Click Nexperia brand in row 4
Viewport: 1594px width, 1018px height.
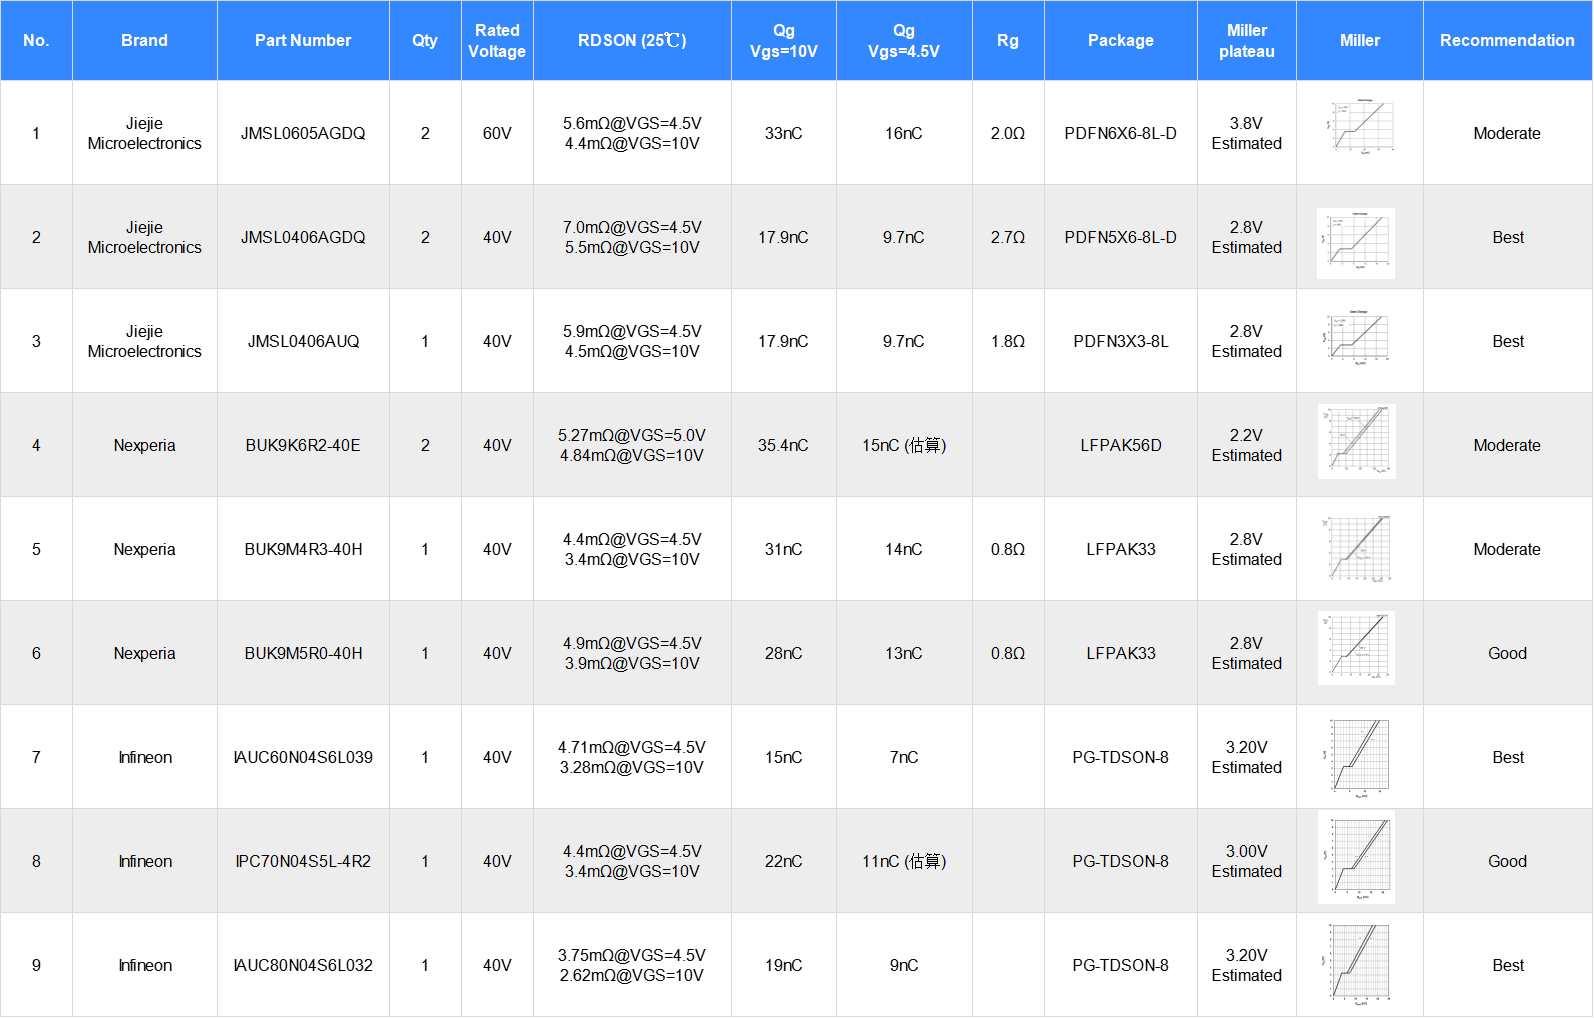click(x=144, y=445)
